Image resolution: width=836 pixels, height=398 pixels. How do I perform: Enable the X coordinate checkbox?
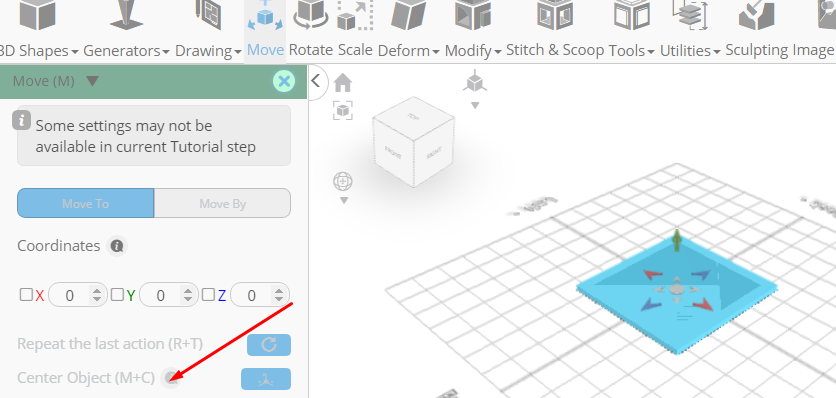[26, 294]
